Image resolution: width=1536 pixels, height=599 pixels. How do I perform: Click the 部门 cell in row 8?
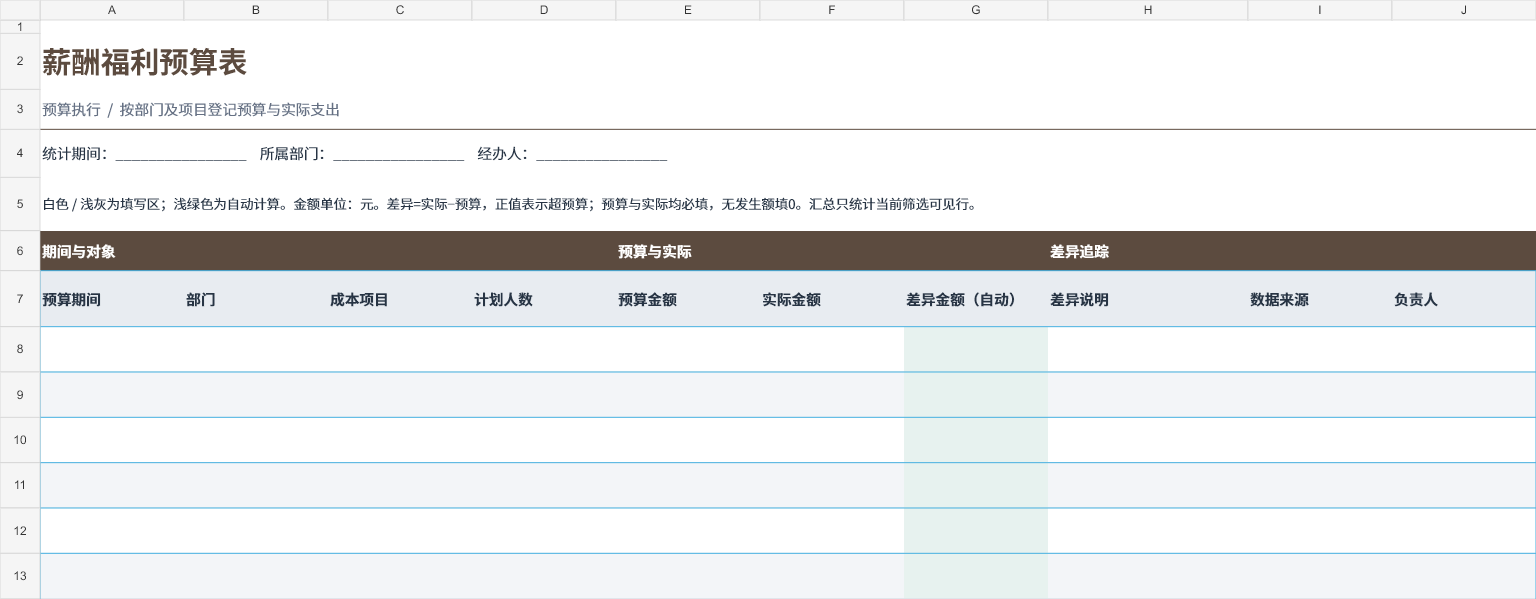256,349
